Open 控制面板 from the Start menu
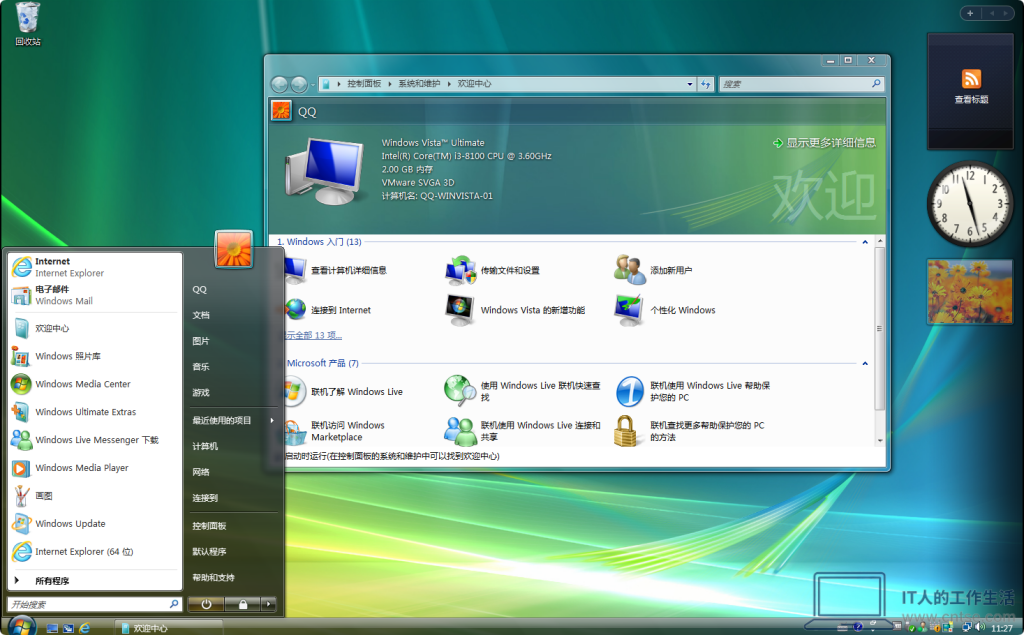 [x=209, y=526]
